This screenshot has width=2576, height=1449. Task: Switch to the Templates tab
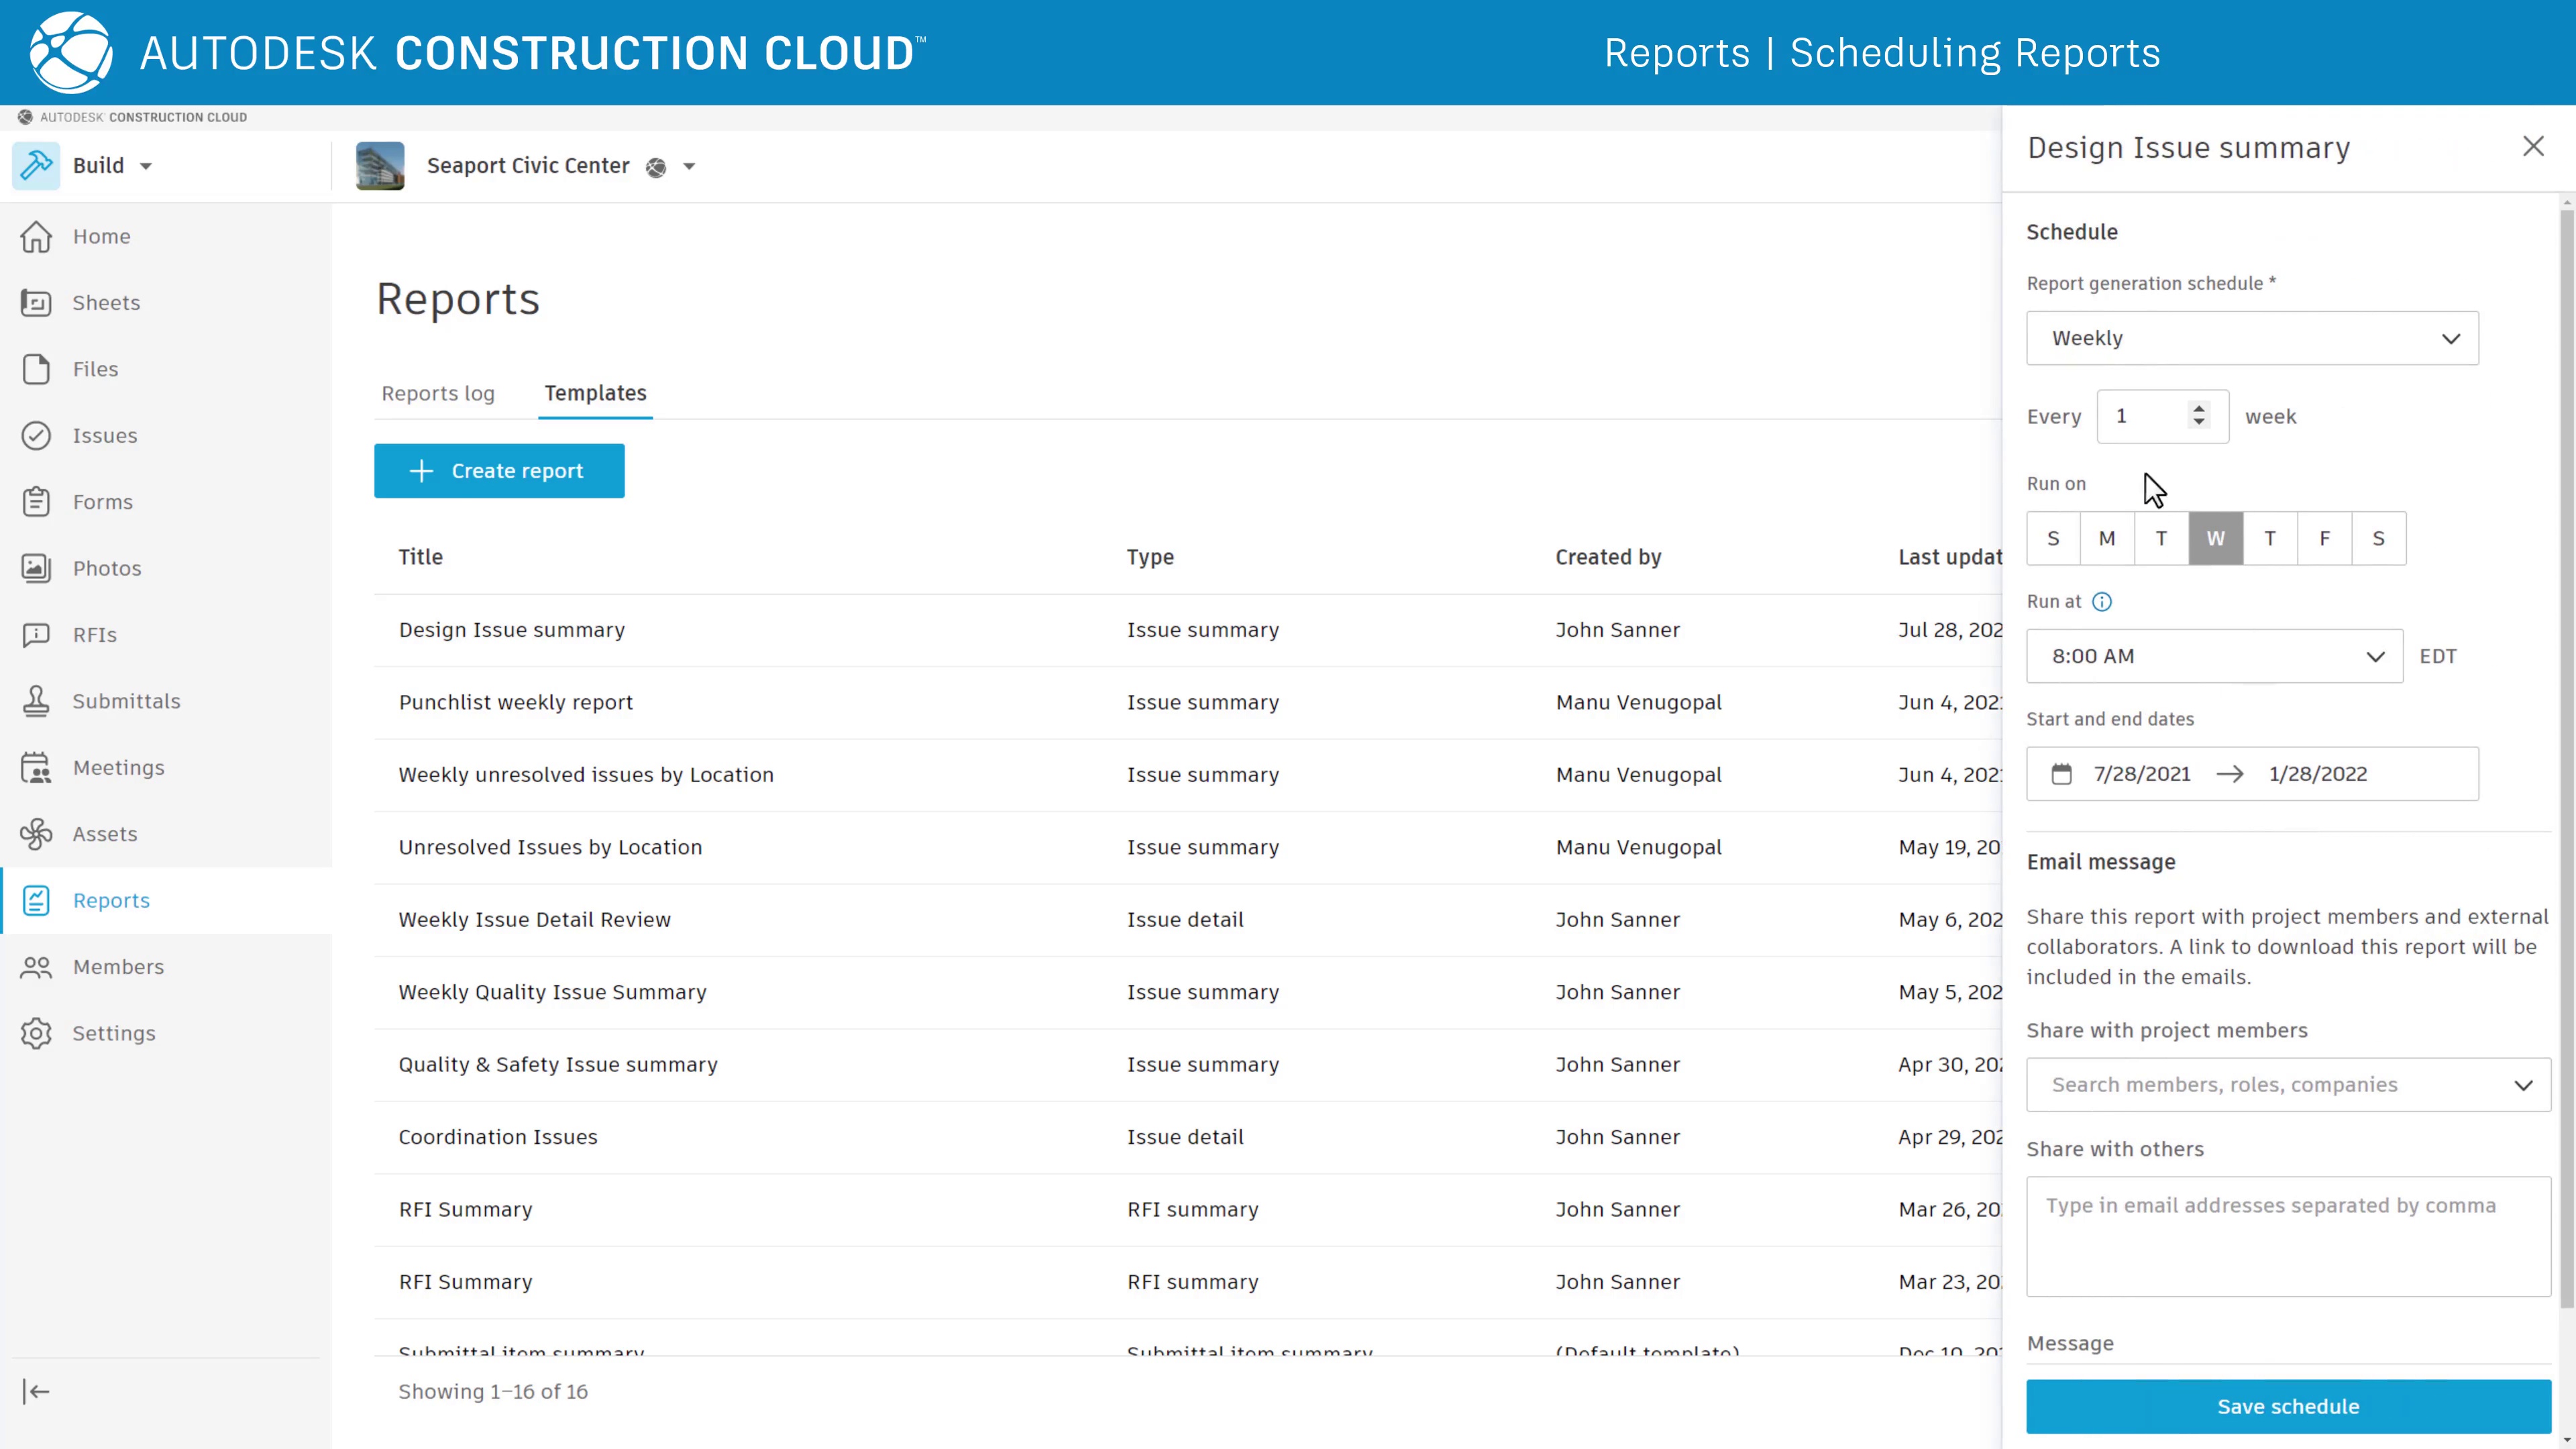tap(595, 393)
